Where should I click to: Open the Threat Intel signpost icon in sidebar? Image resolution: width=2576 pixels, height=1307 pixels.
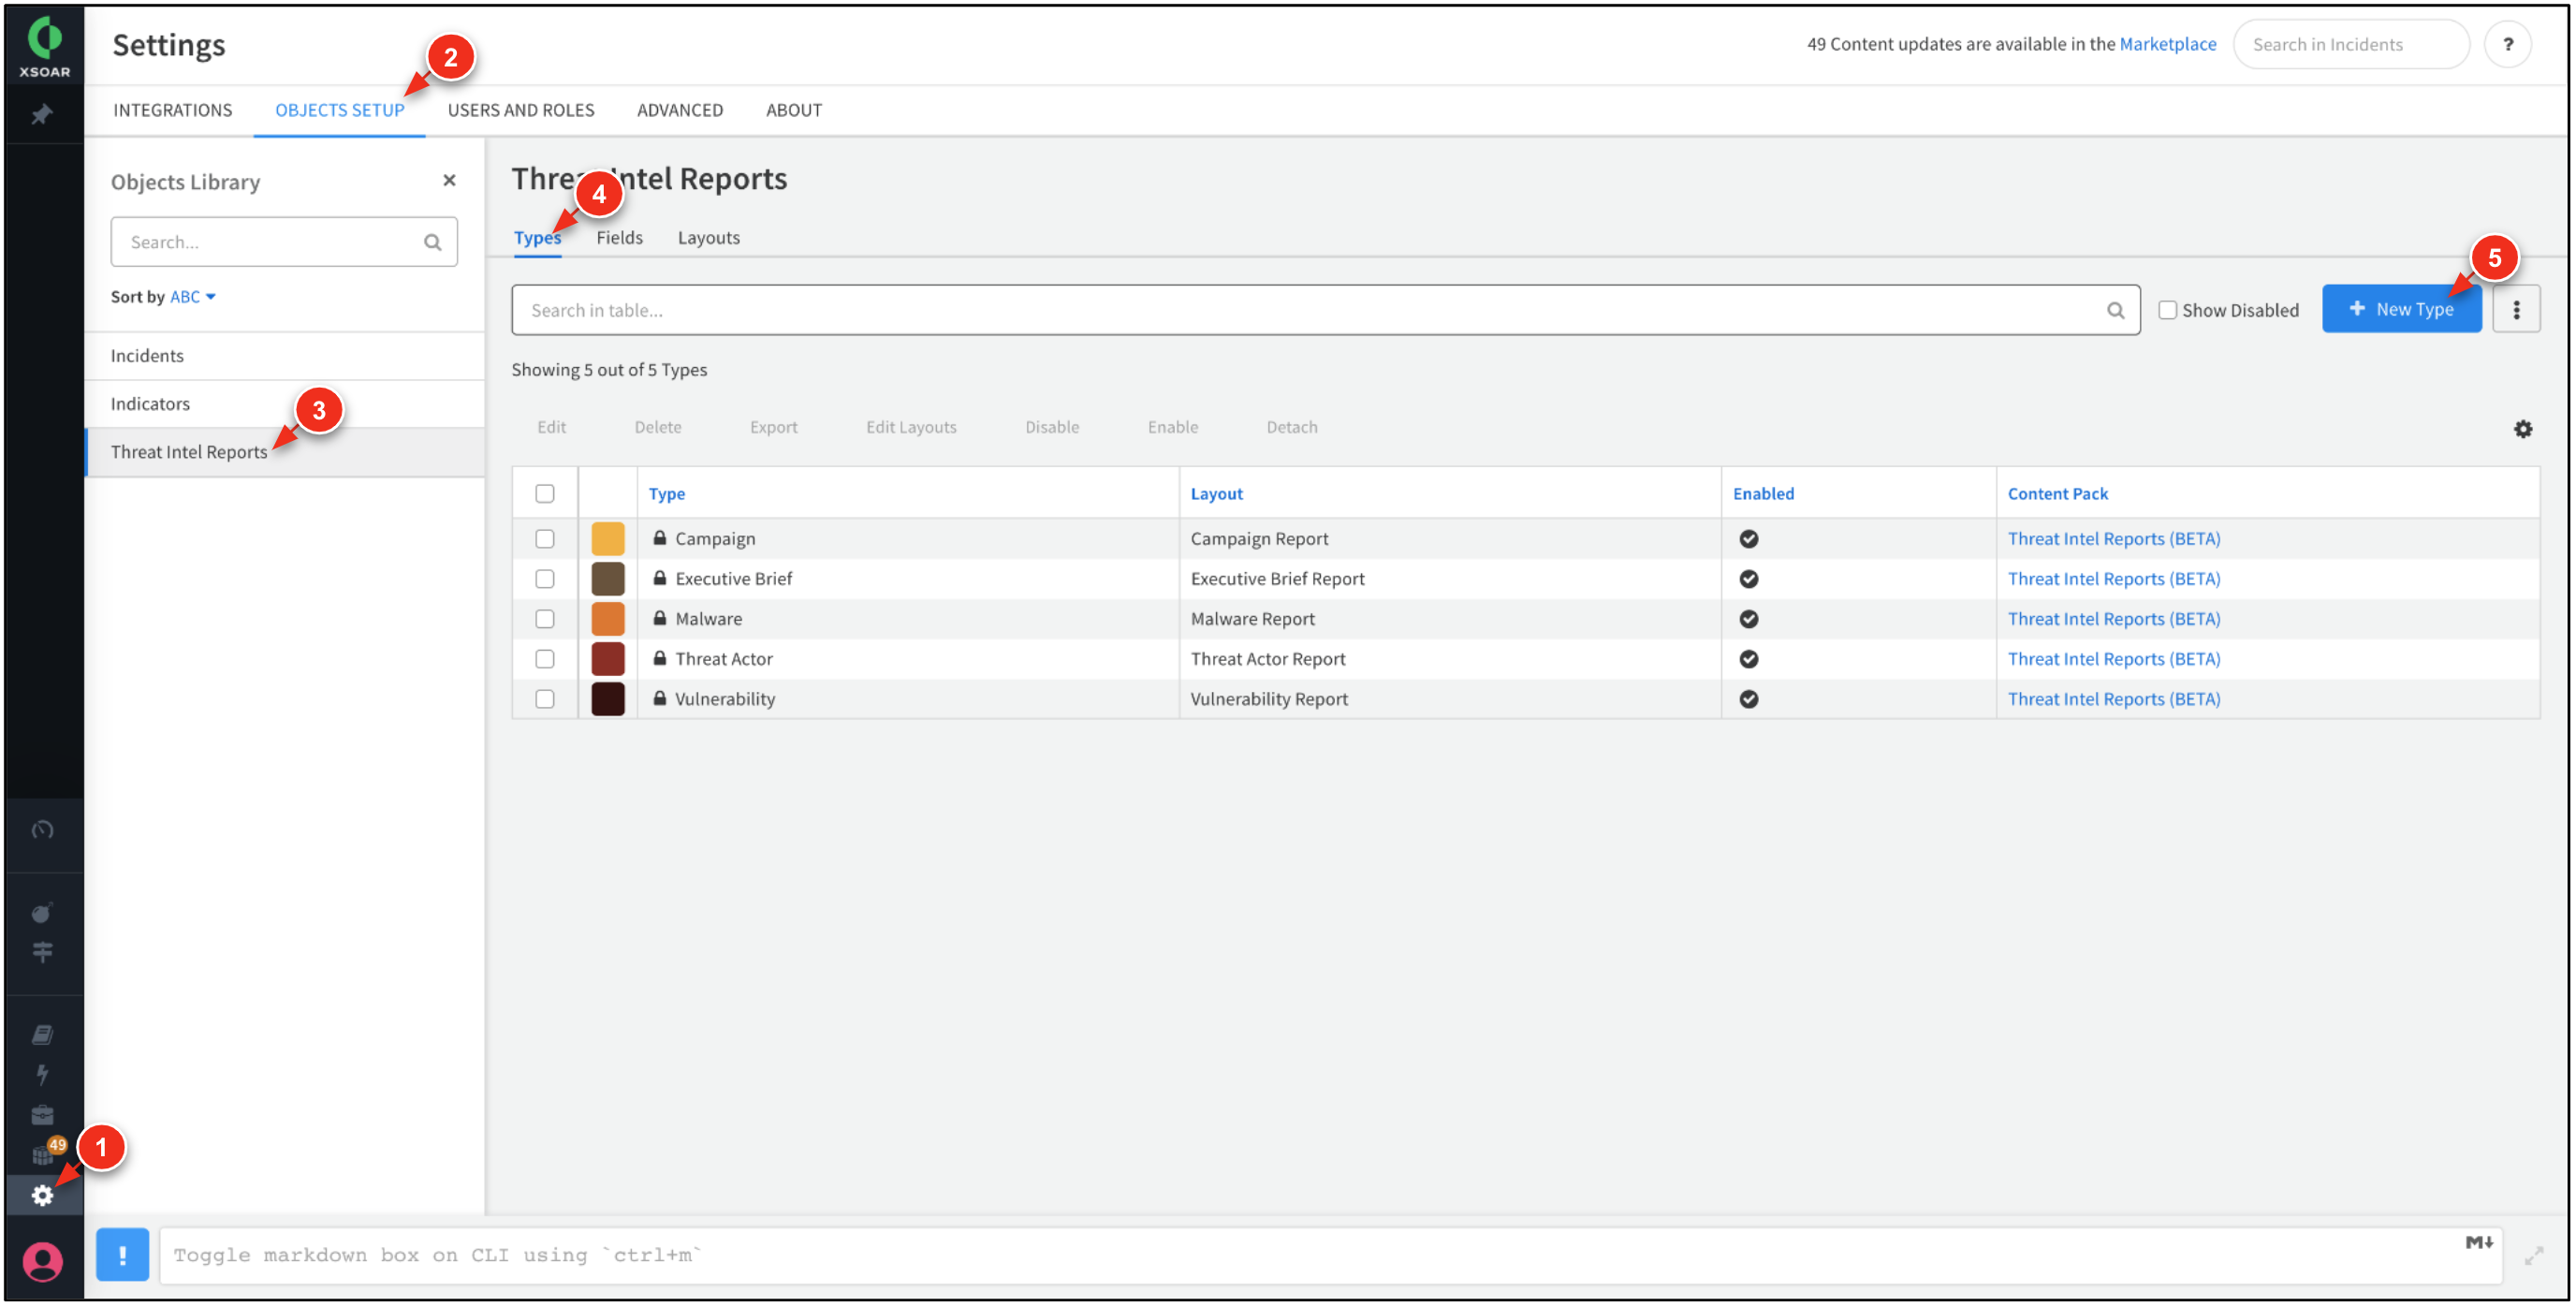42,953
